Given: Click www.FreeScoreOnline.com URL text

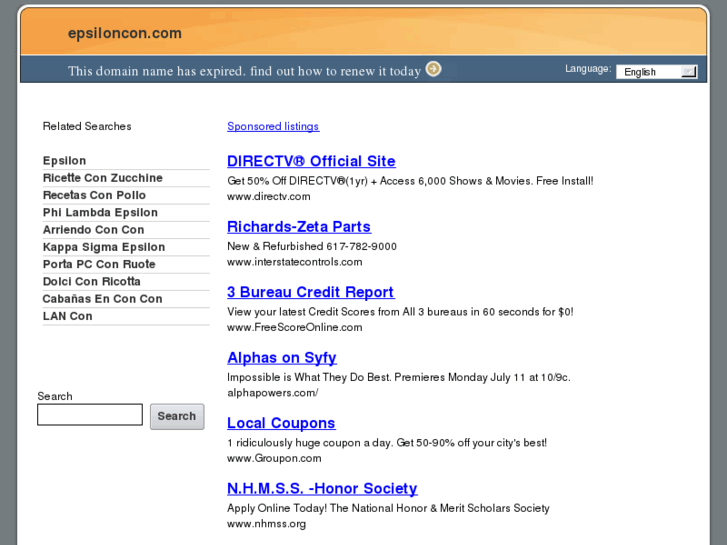Looking at the screenshot, I should pyautogui.click(x=294, y=327).
